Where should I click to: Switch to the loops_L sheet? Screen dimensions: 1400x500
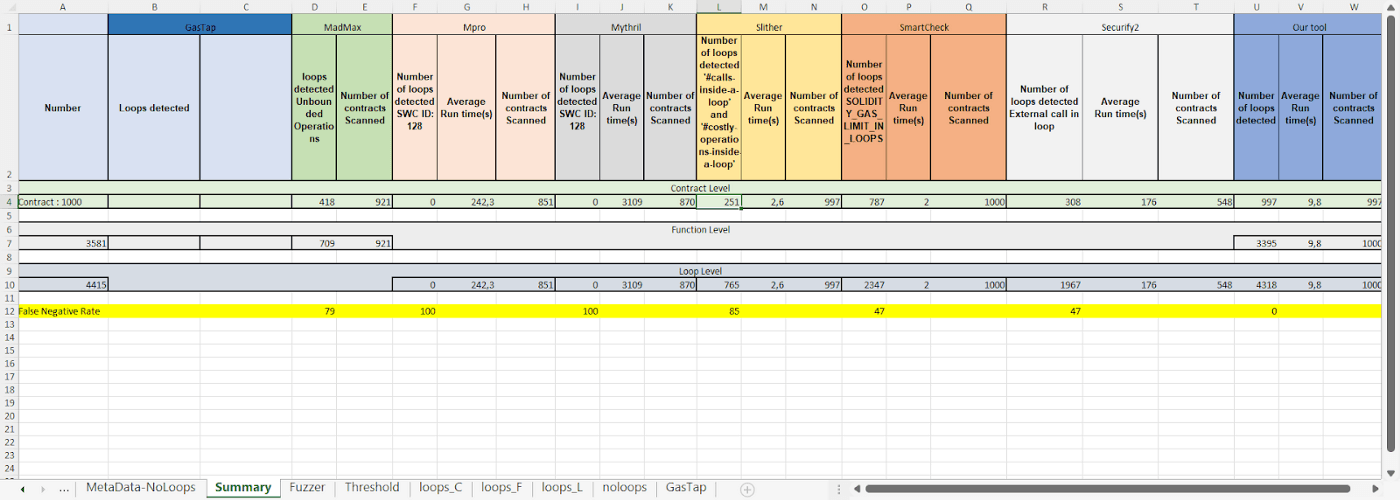[562, 488]
